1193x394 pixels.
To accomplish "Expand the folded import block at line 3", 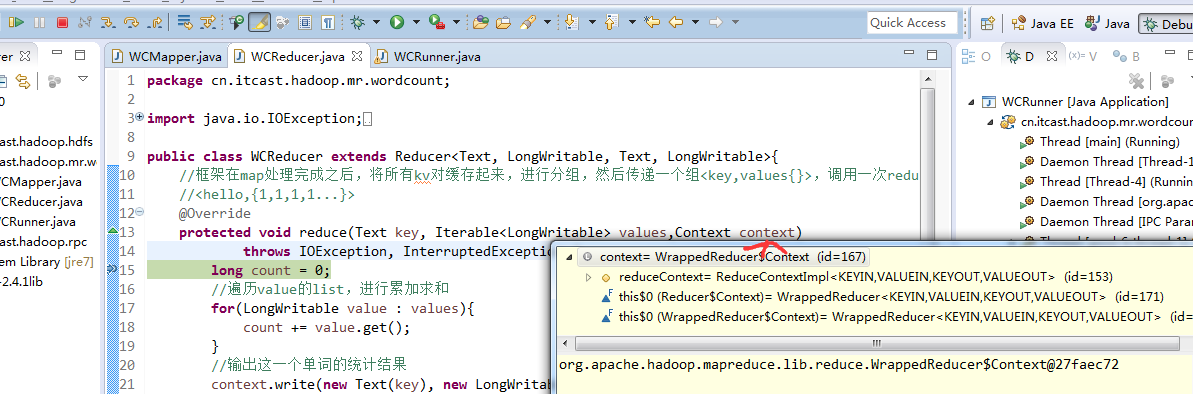I will click(138, 117).
